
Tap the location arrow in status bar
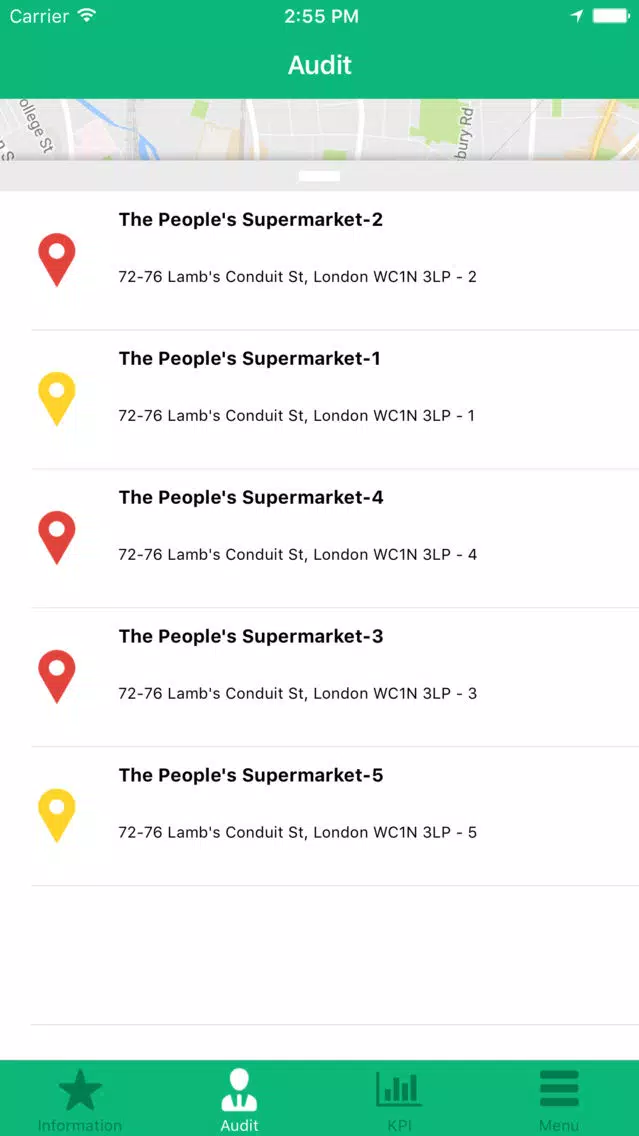pyautogui.click(x=577, y=16)
